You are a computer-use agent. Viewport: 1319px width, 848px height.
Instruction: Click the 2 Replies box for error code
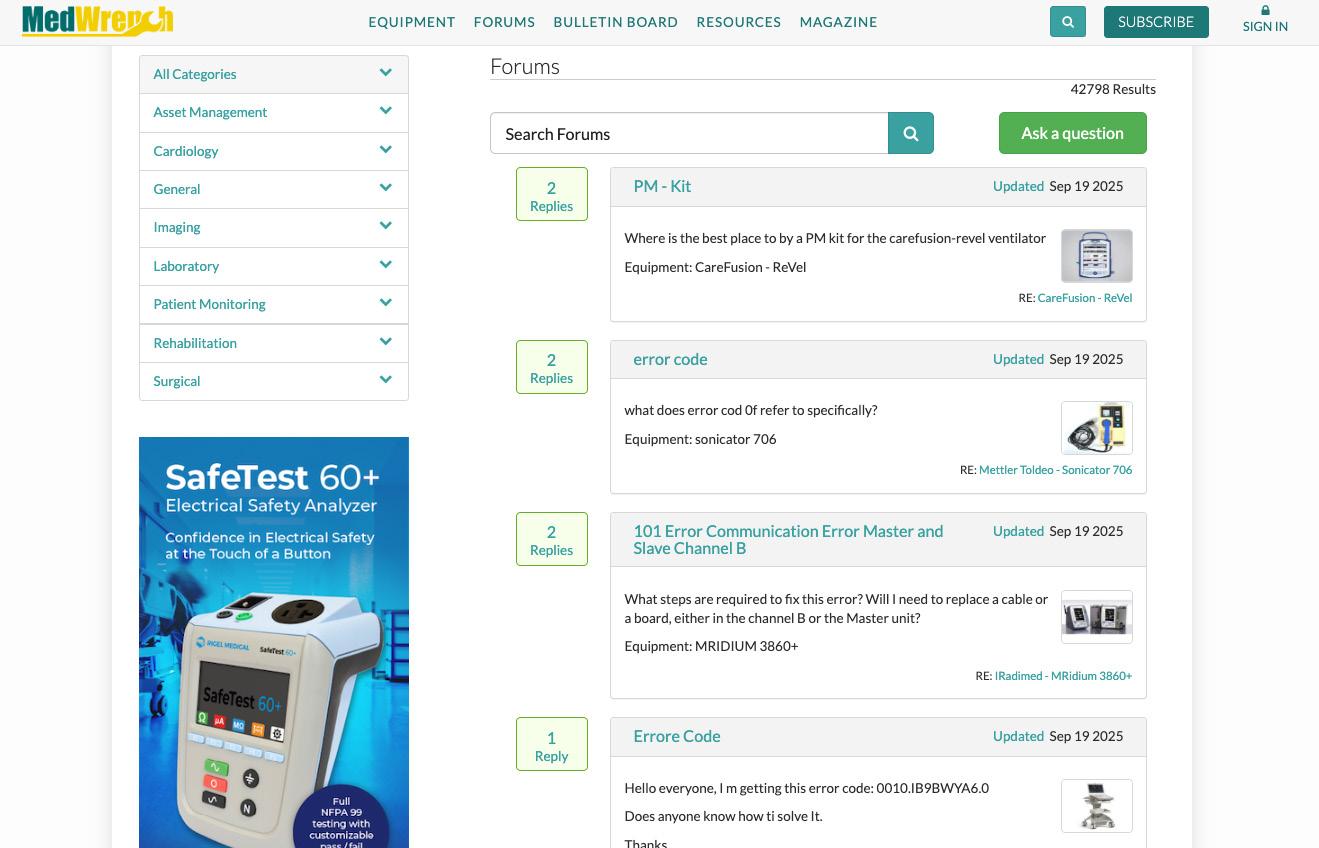552,367
